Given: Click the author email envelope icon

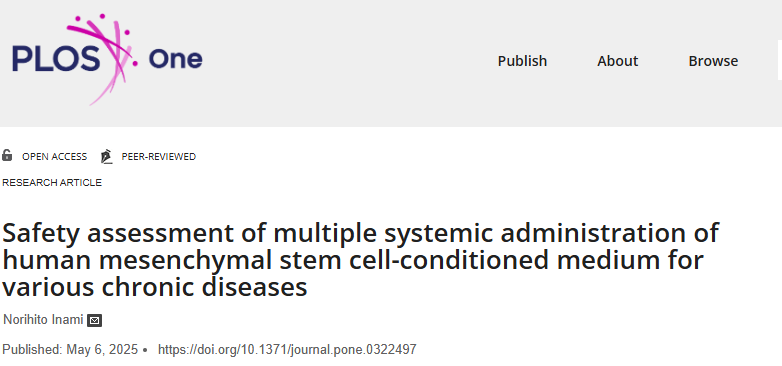Looking at the screenshot, I should (94, 320).
